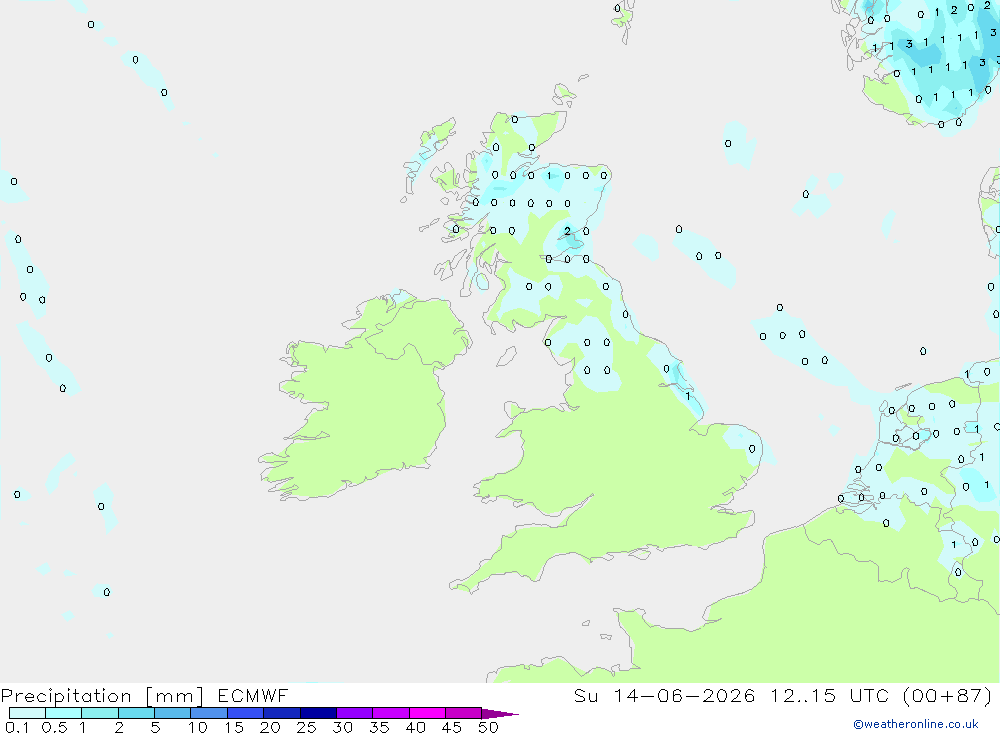The image size is (1000, 733).
Task: Click the legend scale label "0.1"
Action: tap(17, 727)
